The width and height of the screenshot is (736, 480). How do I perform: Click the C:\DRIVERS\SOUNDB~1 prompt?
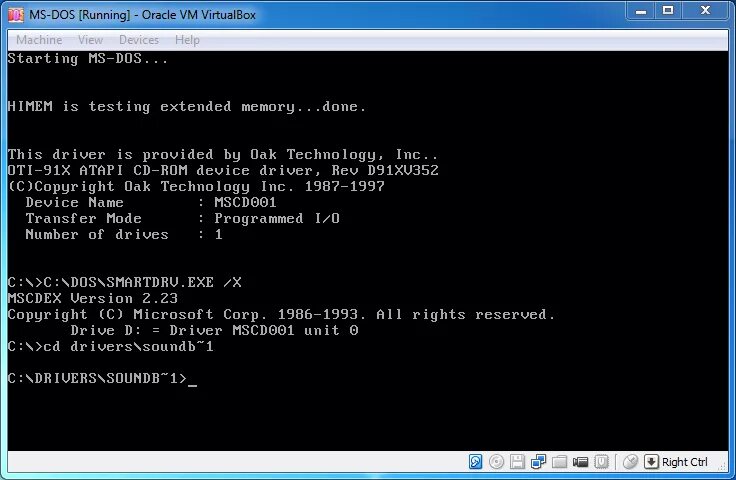[97, 378]
